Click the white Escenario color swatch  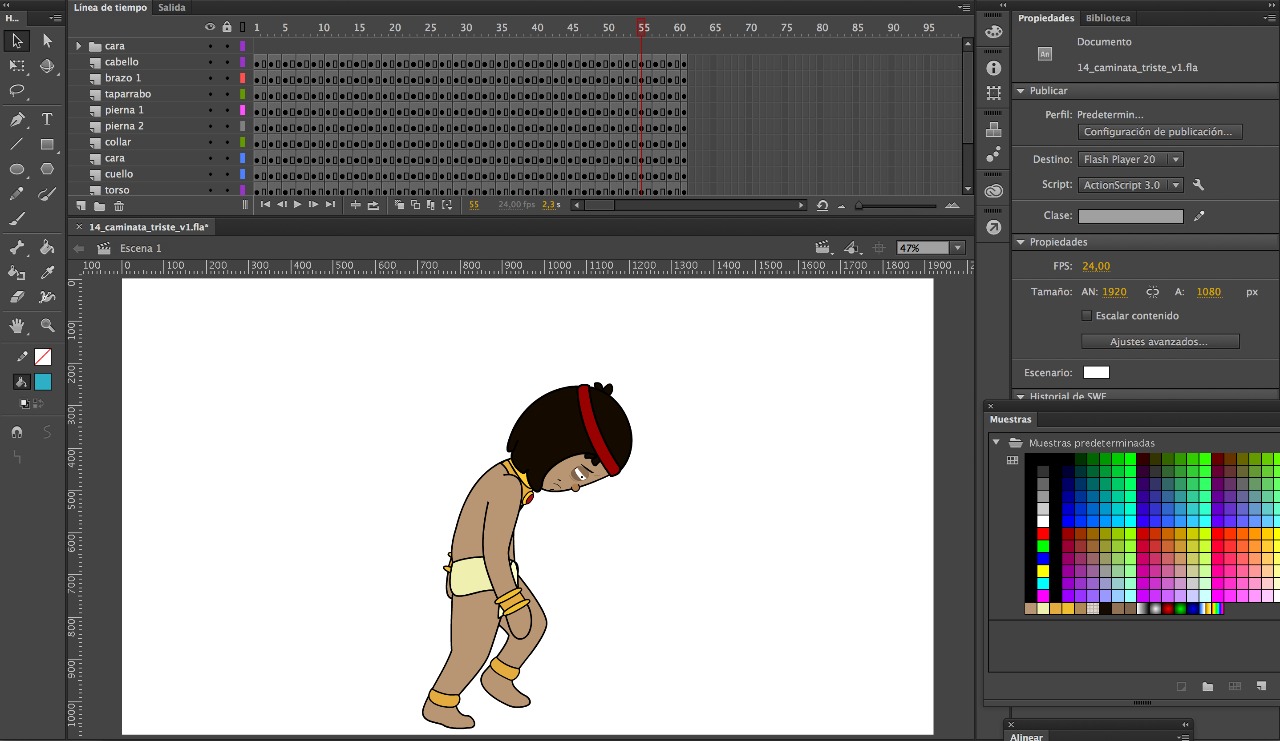pos(1096,373)
